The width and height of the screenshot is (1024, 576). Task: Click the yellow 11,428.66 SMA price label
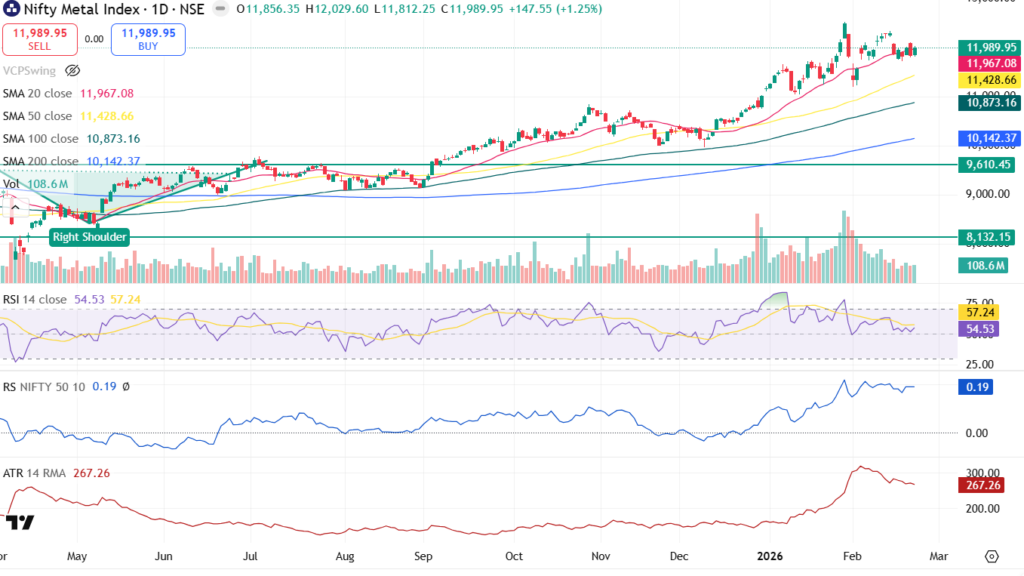989,80
